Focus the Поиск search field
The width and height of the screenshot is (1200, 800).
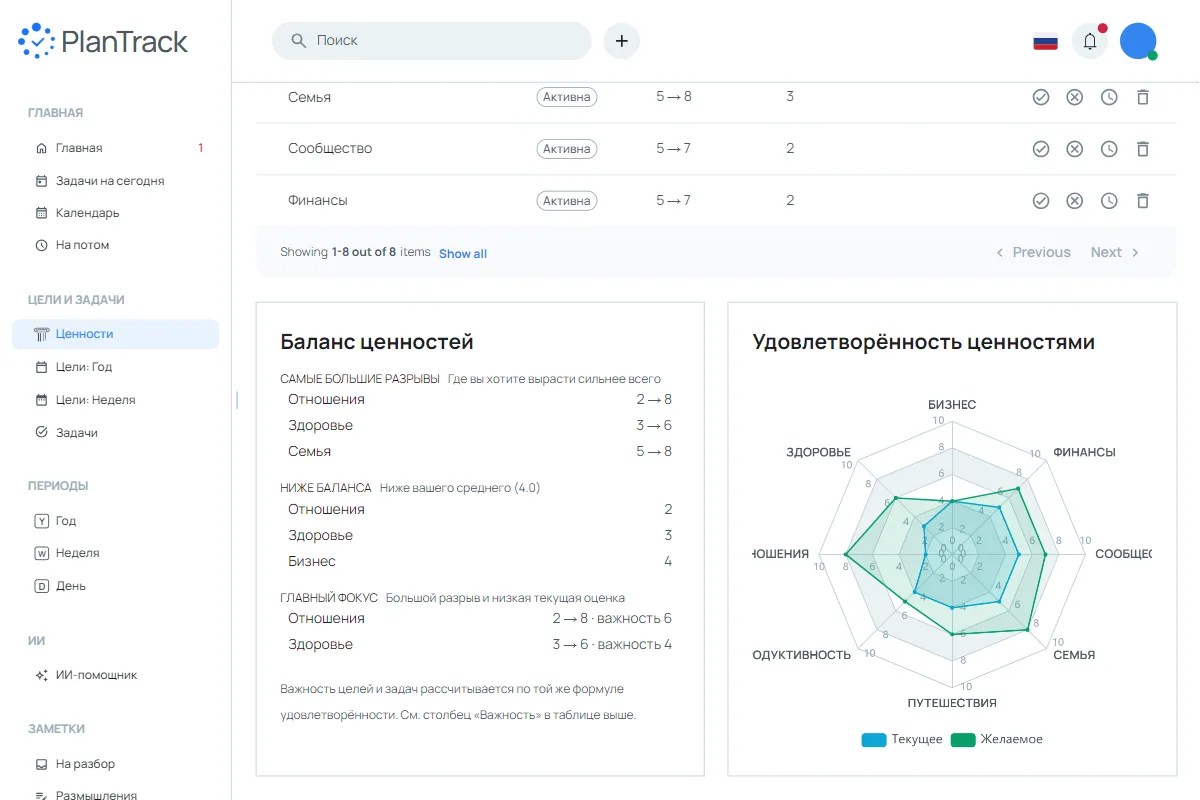(x=432, y=41)
